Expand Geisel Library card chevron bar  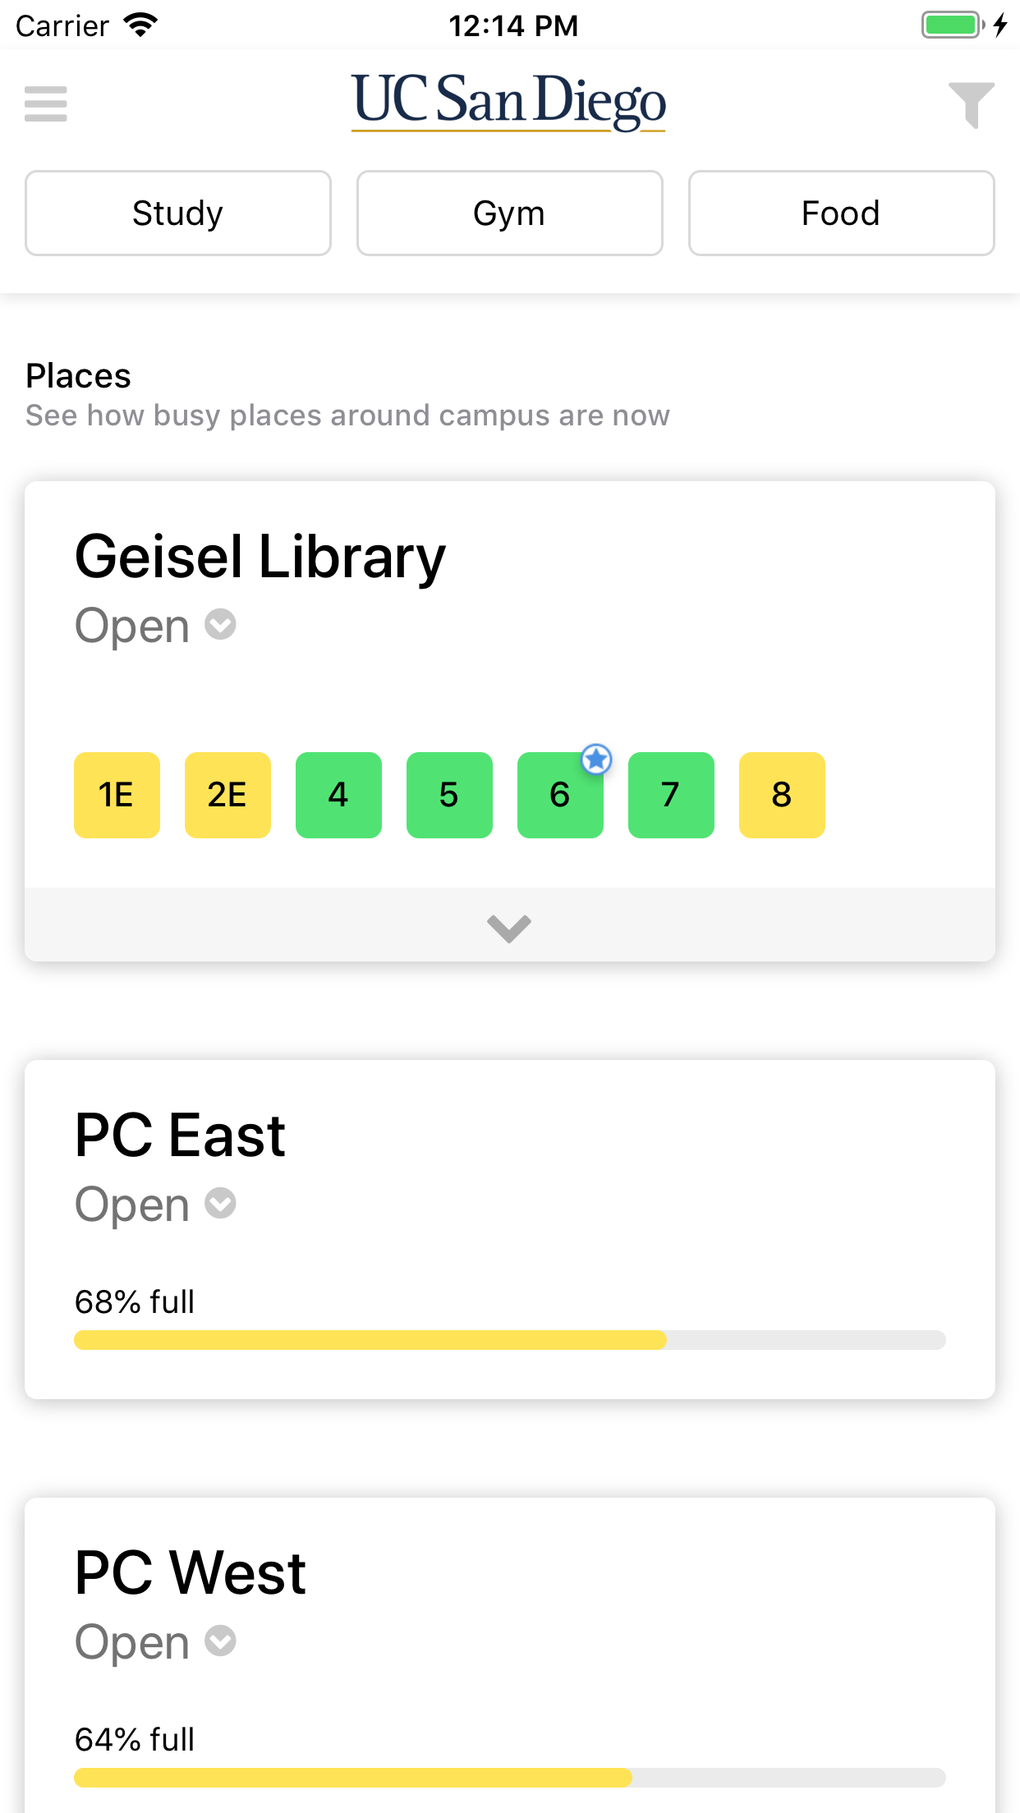(x=509, y=926)
